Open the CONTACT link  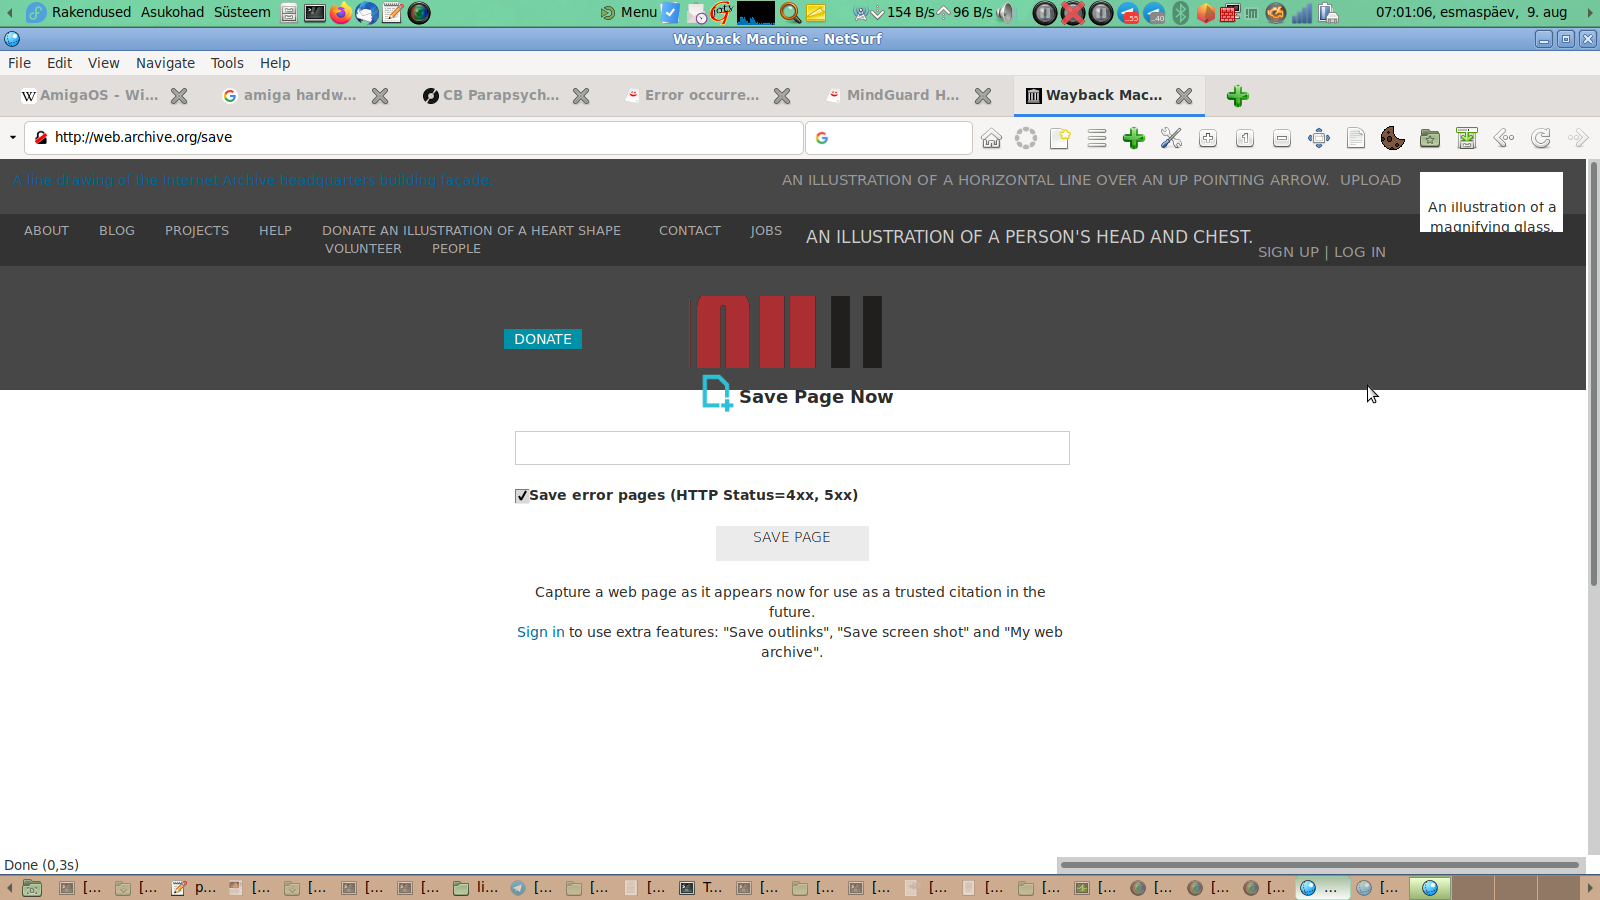[x=690, y=230]
